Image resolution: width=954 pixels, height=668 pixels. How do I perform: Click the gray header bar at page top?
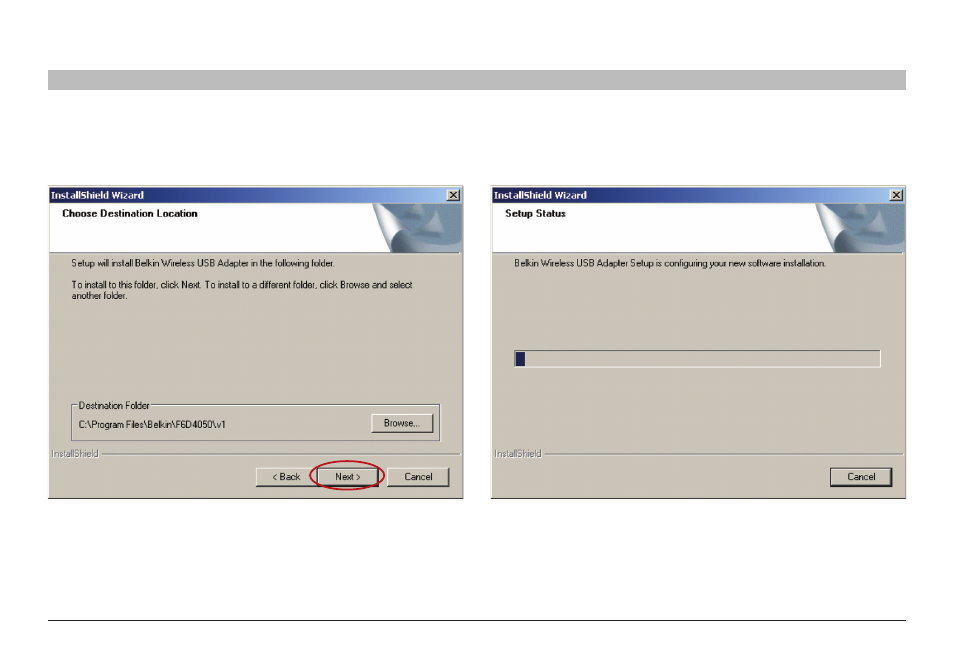point(476,80)
